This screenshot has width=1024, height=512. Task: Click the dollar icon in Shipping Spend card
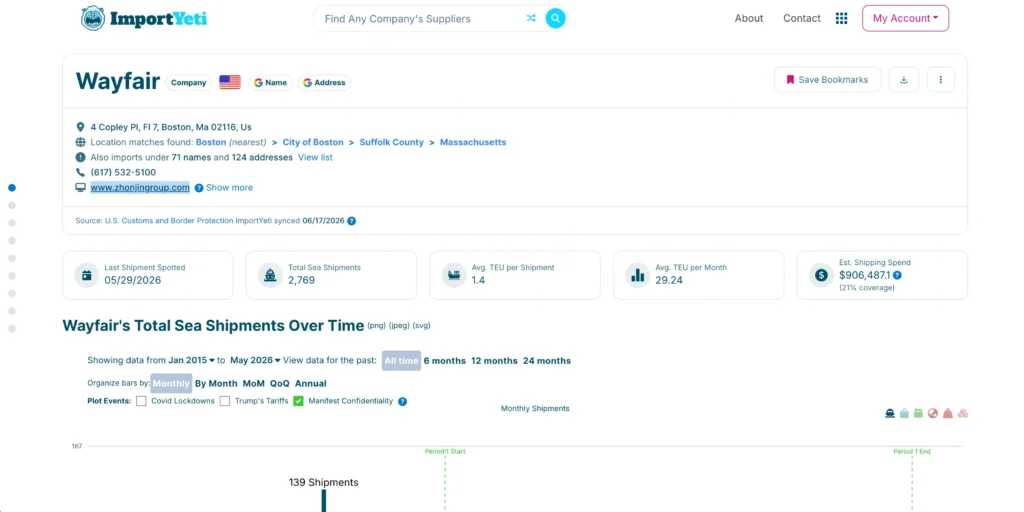[x=821, y=275]
